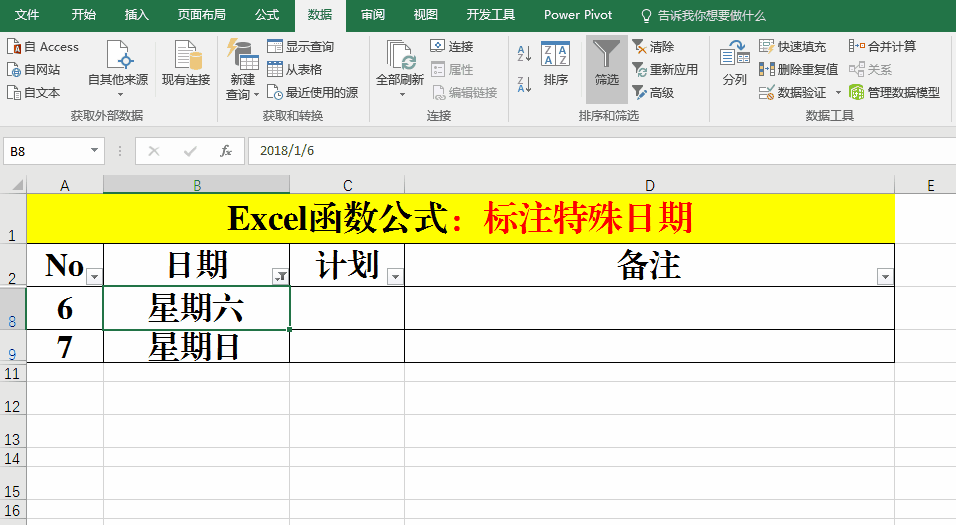This screenshot has height=525, width=956.
Task: Open existing connections (现有连接)
Action: 186,63
